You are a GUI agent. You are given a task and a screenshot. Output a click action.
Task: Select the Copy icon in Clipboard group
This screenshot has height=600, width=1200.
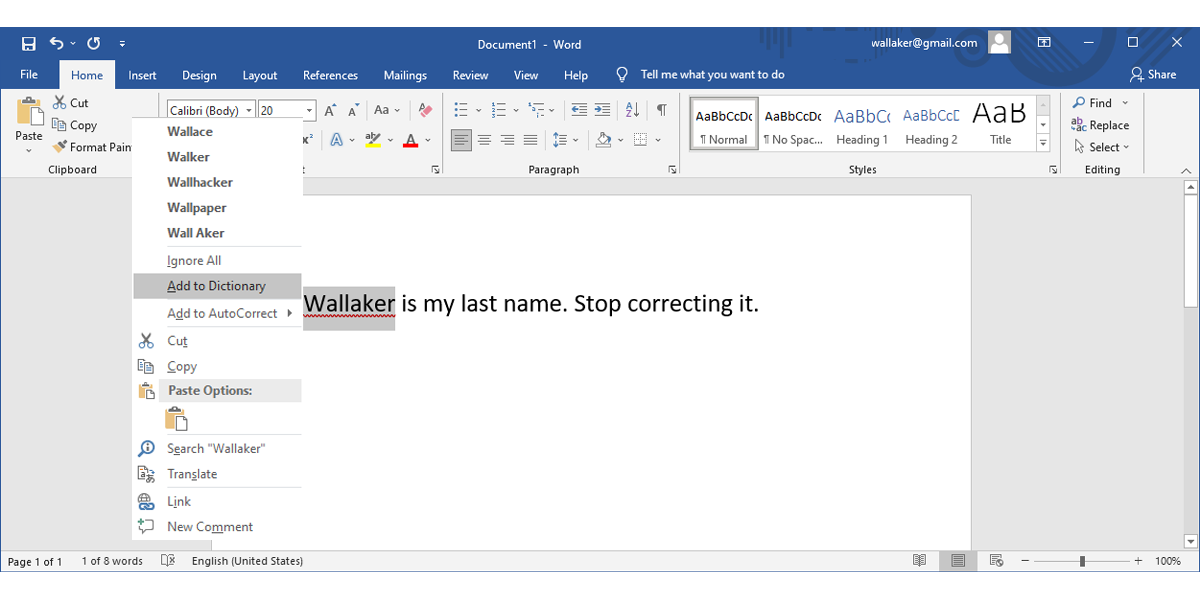(60, 125)
